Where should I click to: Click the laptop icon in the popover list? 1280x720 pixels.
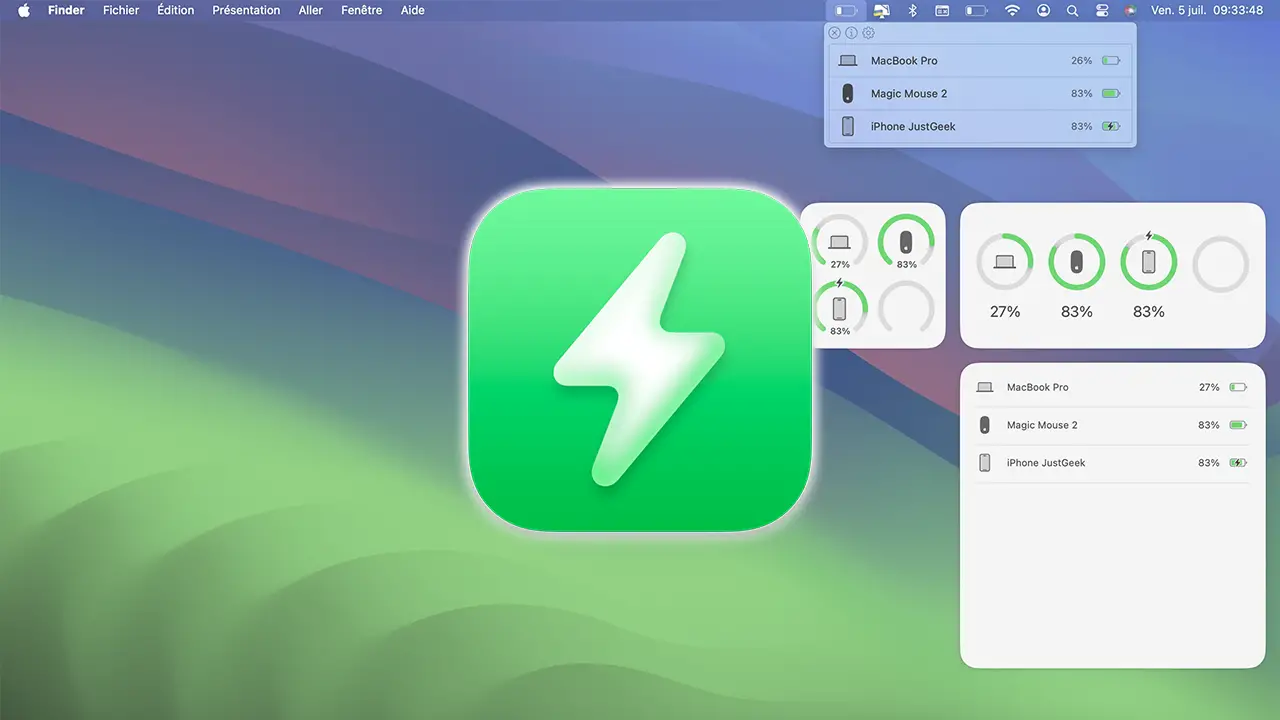click(x=848, y=61)
